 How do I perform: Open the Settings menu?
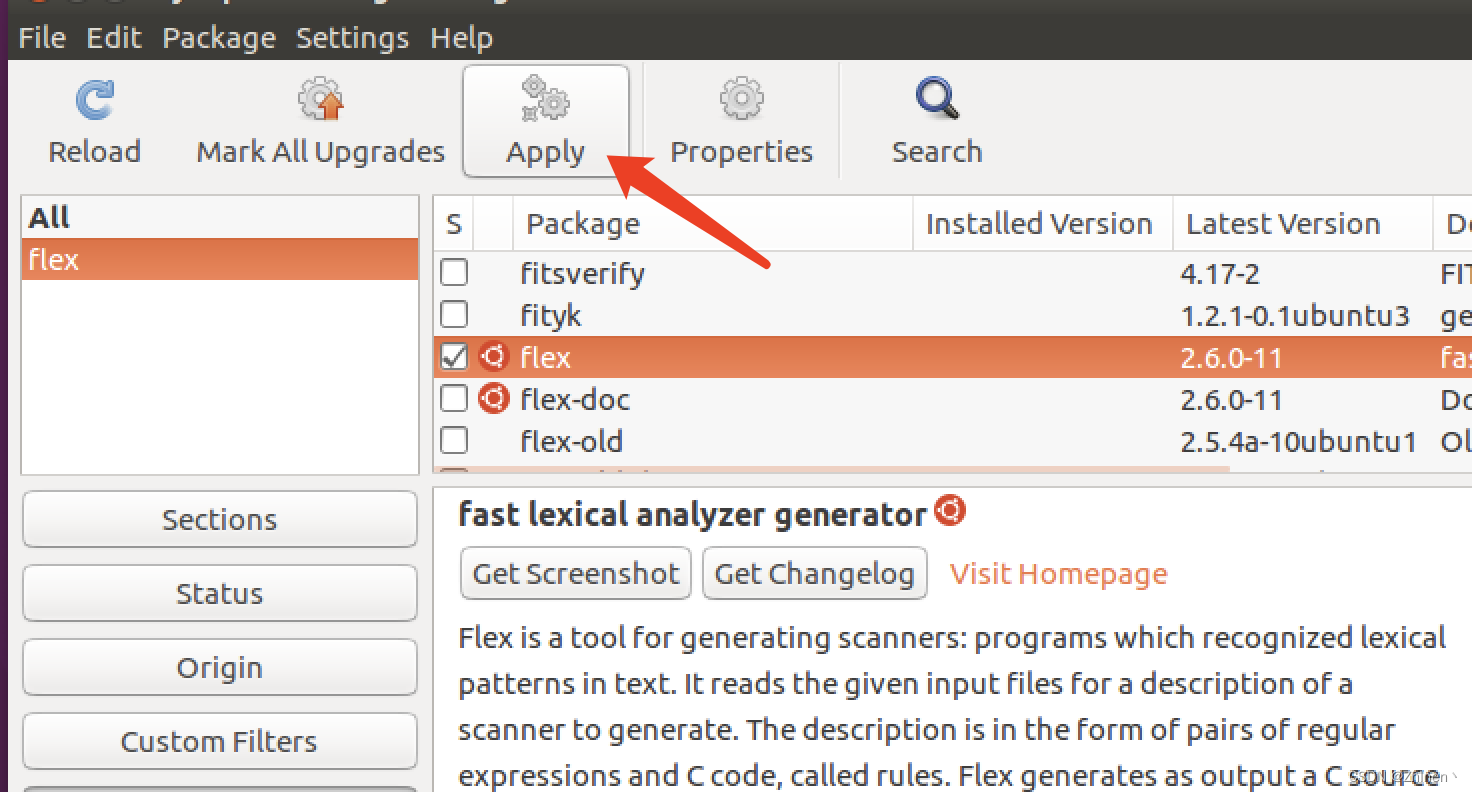(x=352, y=38)
